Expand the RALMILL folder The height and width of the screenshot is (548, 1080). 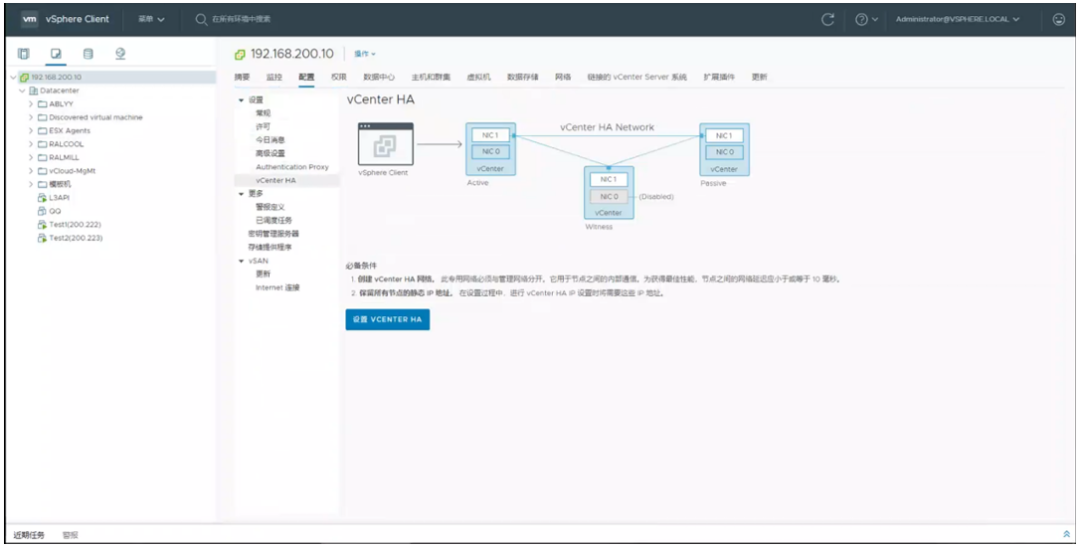[x=31, y=158]
